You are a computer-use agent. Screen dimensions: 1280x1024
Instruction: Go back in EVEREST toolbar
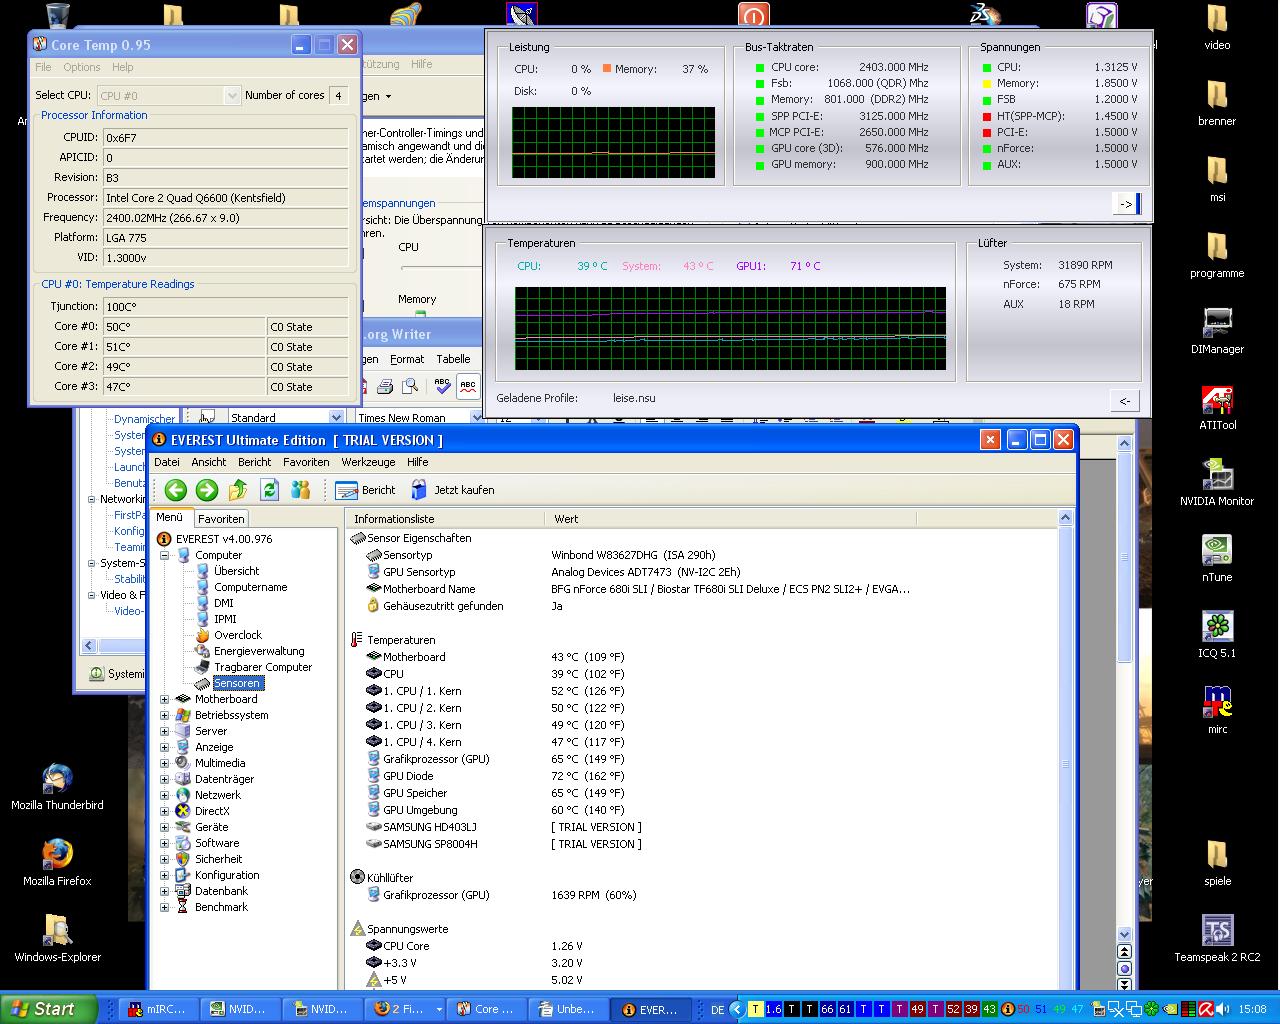[176, 490]
